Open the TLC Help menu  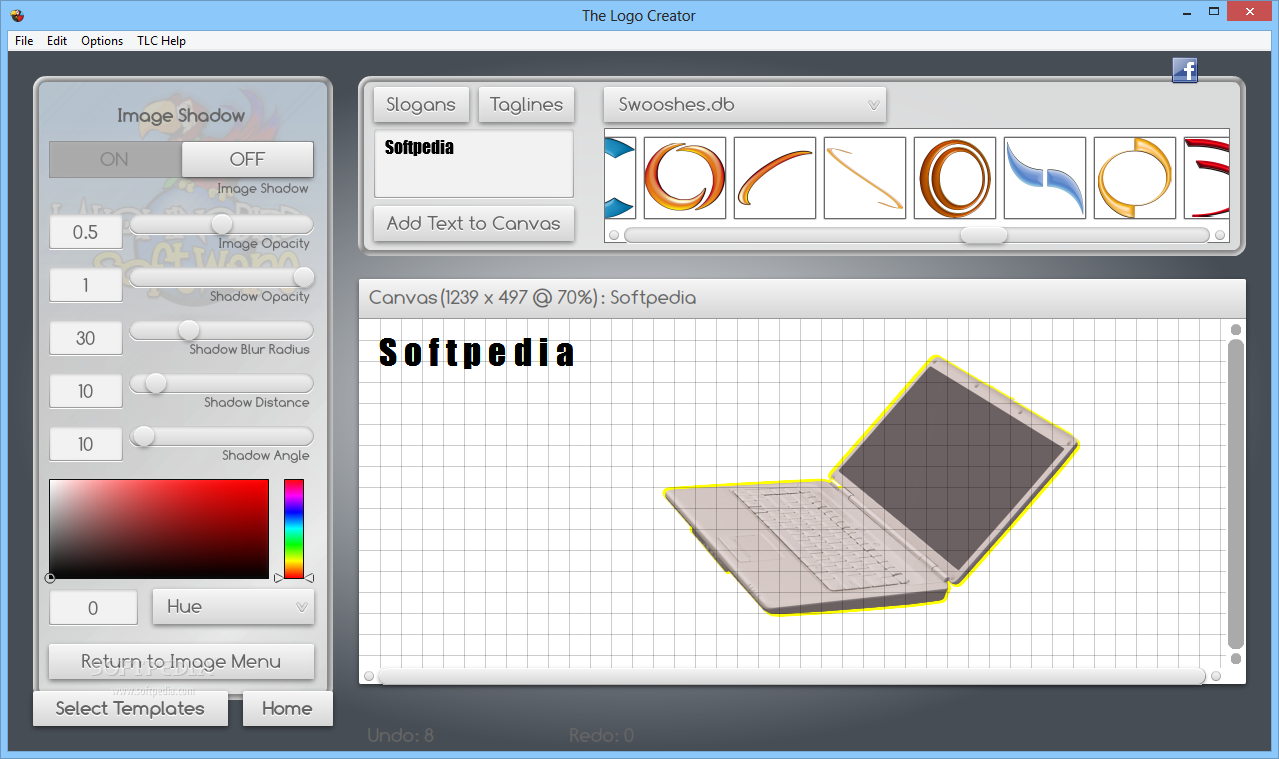[x=161, y=41]
